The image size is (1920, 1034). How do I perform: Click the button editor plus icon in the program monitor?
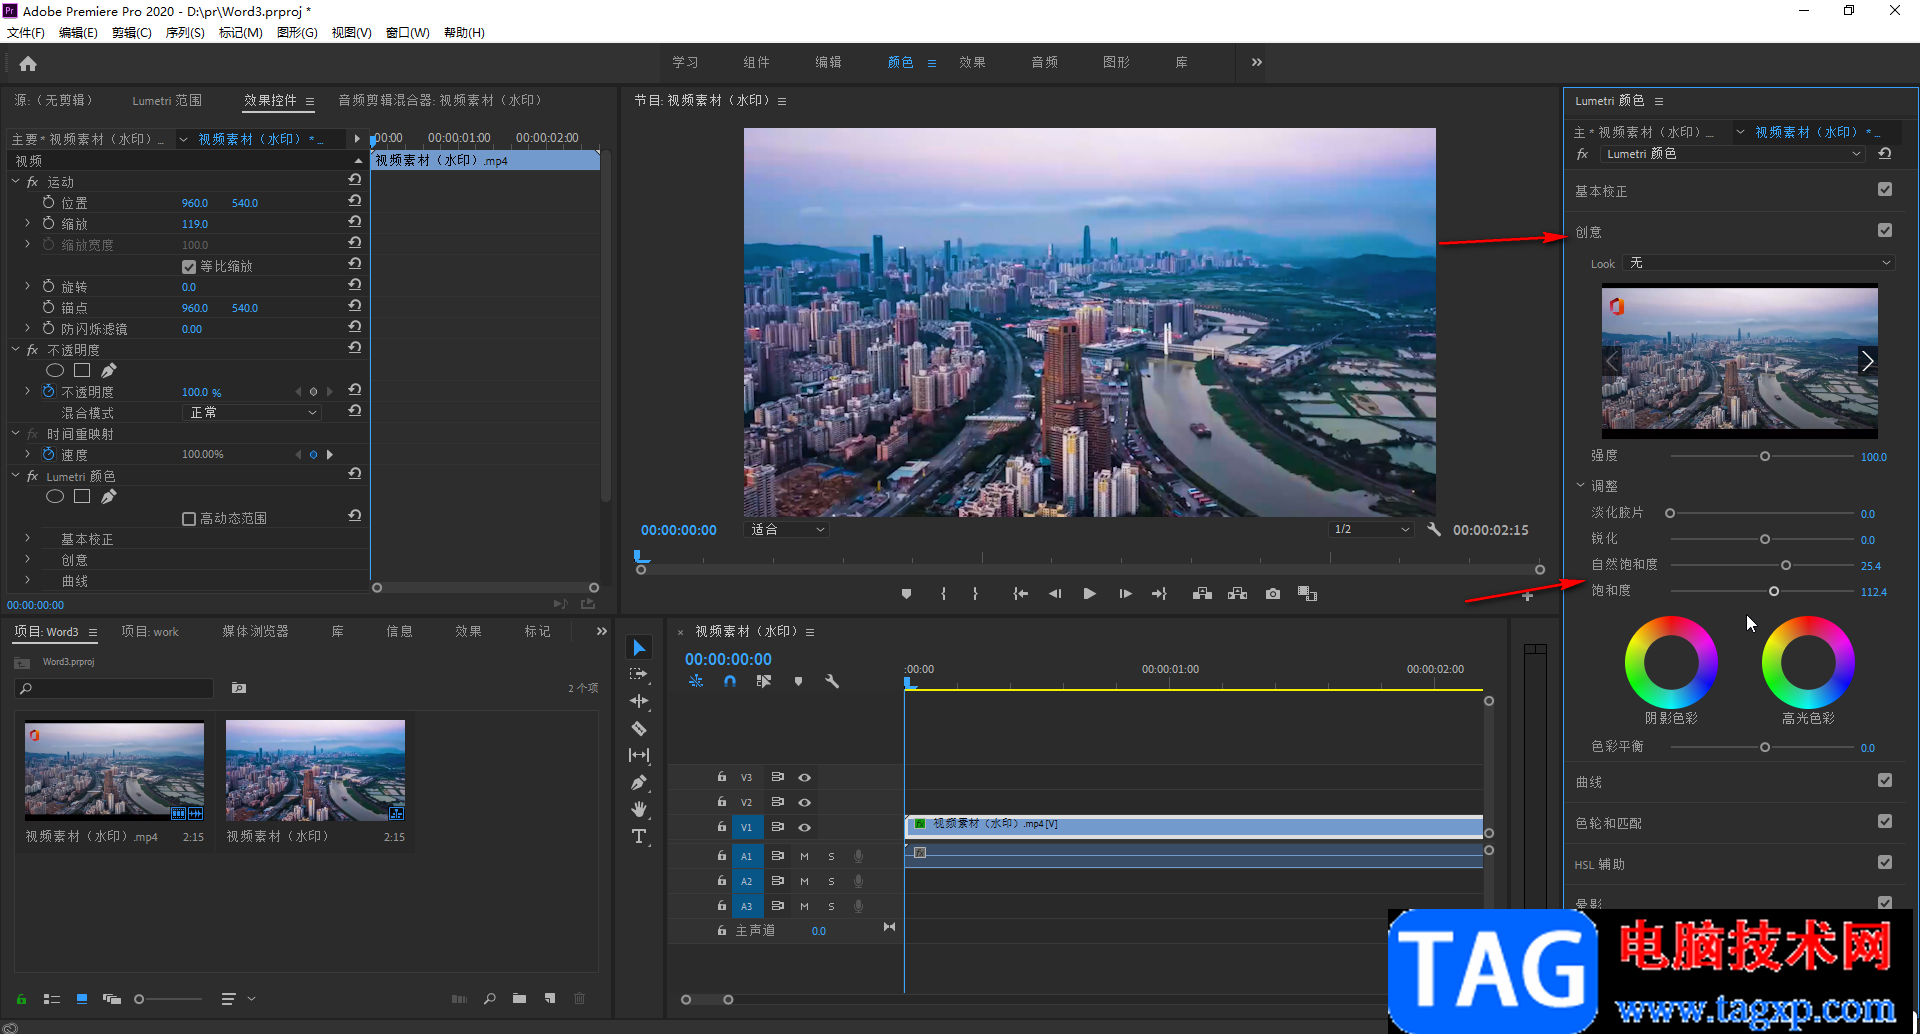(1527, 596)
